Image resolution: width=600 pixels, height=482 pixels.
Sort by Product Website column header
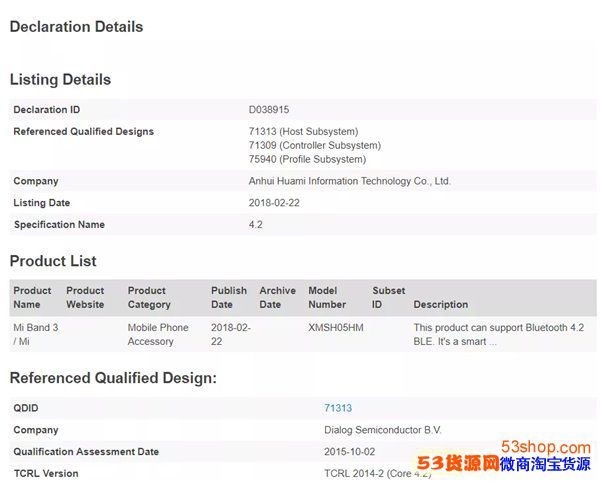(x=85, y=297)
